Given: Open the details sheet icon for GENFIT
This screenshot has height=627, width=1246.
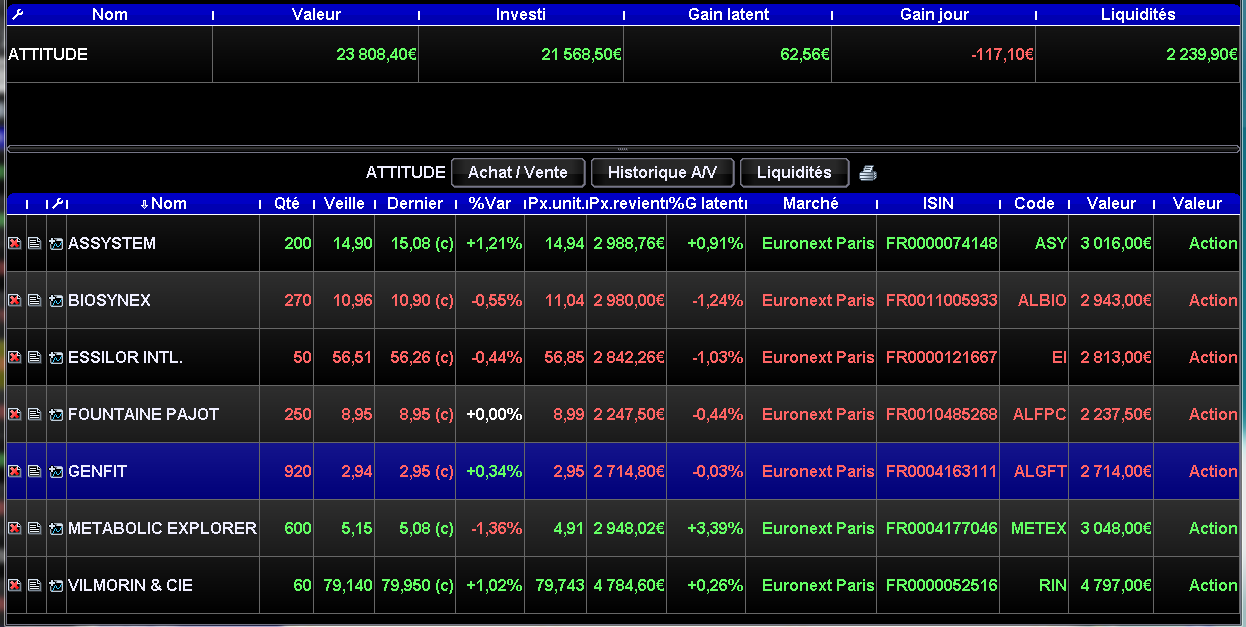Looking at the screenshot, I should 35,471.
